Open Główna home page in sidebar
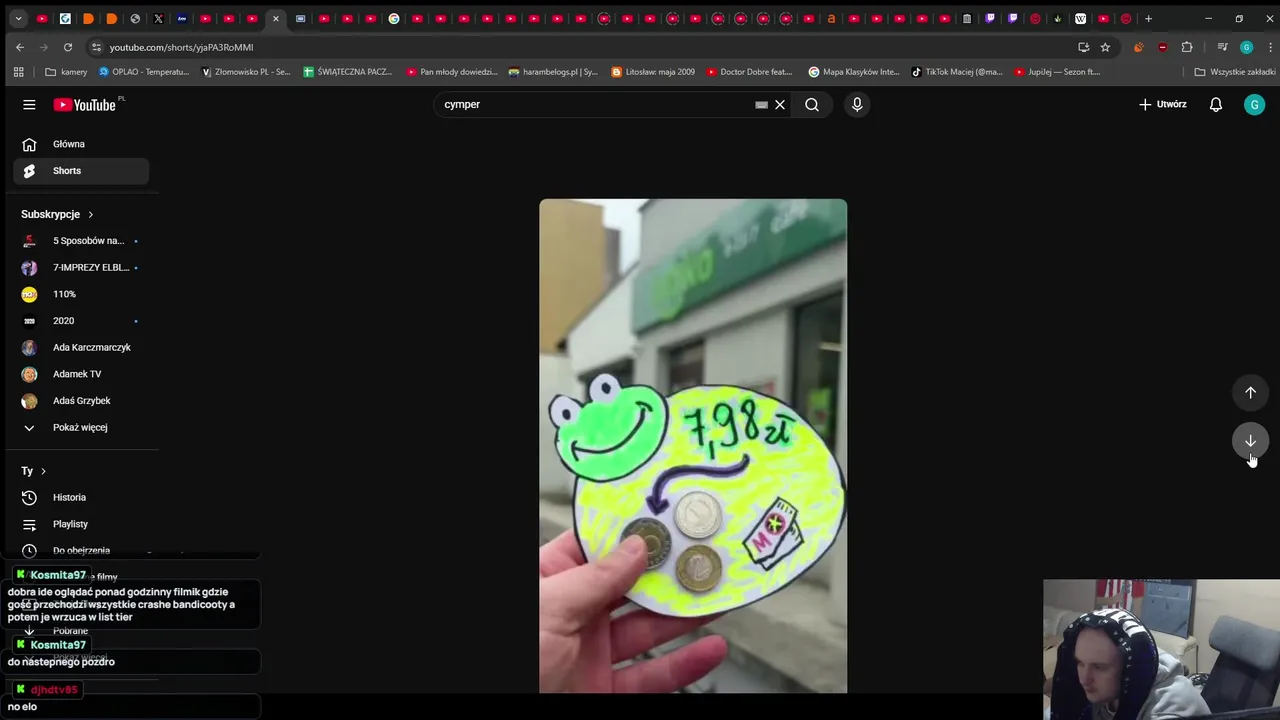Viewport: 1280px width, 720px height. pos(81,144)
